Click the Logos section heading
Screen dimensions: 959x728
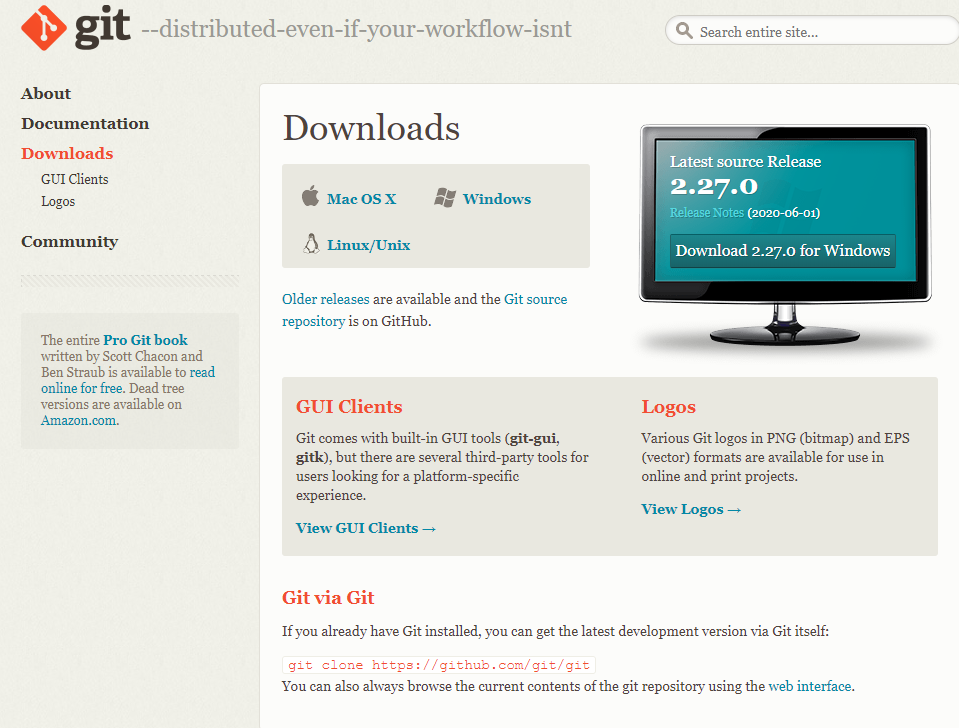coord(668,407)
